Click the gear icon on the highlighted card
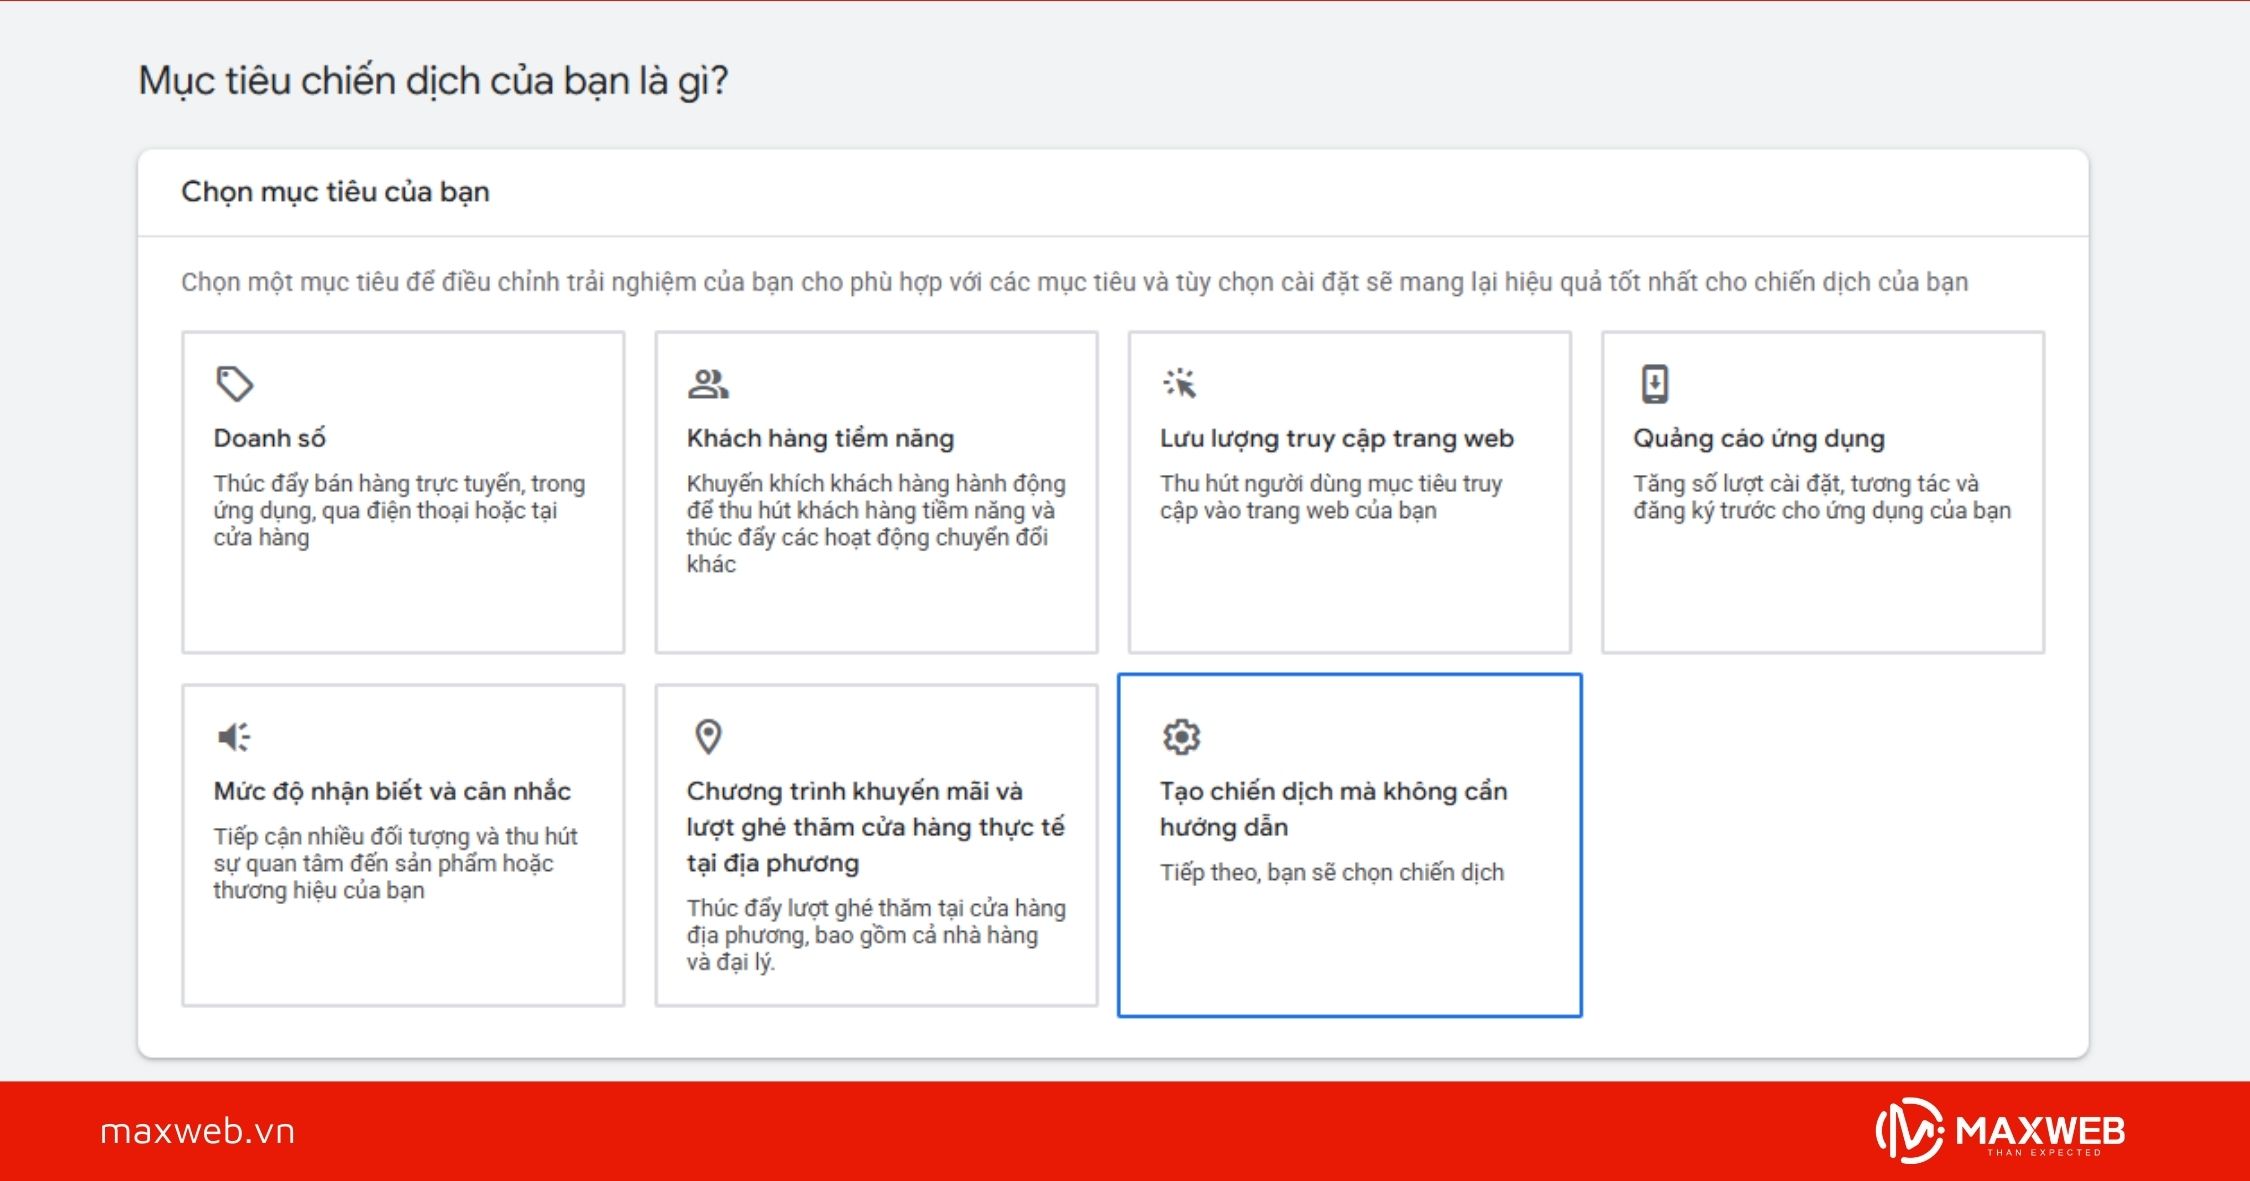Screen dimensions: 2250x1181 [x=1183, y=736]
